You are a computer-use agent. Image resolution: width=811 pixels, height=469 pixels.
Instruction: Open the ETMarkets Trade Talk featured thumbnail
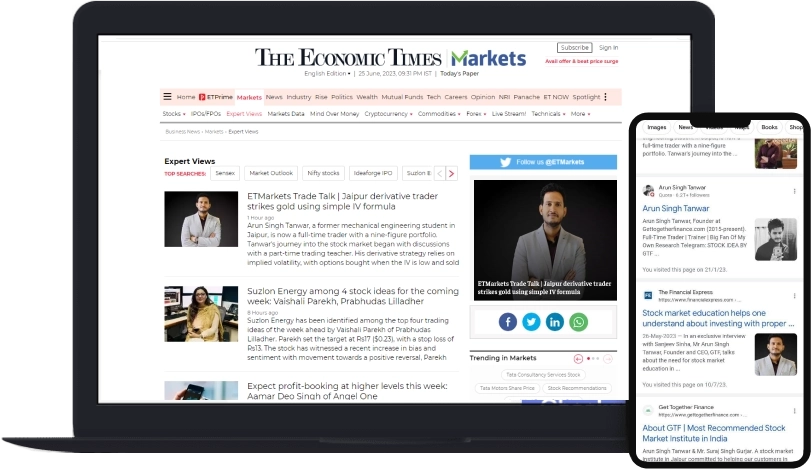(x=543, y=239)
